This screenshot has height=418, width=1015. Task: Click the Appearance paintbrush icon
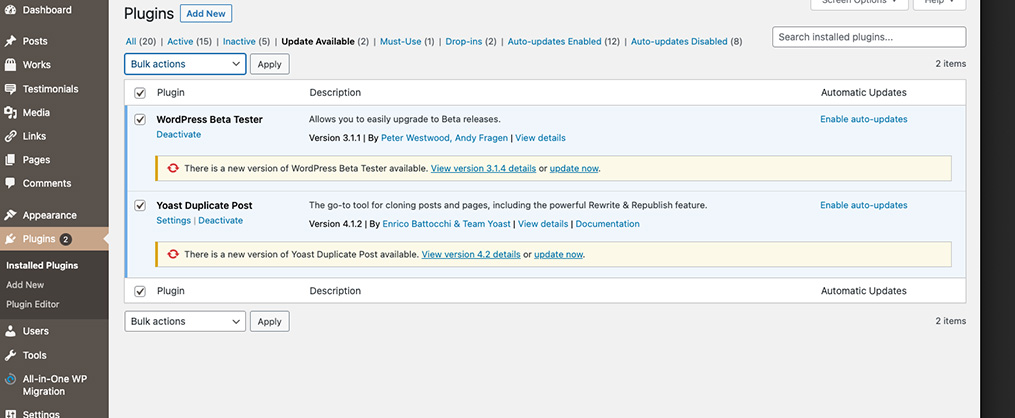tap(10, 215)
